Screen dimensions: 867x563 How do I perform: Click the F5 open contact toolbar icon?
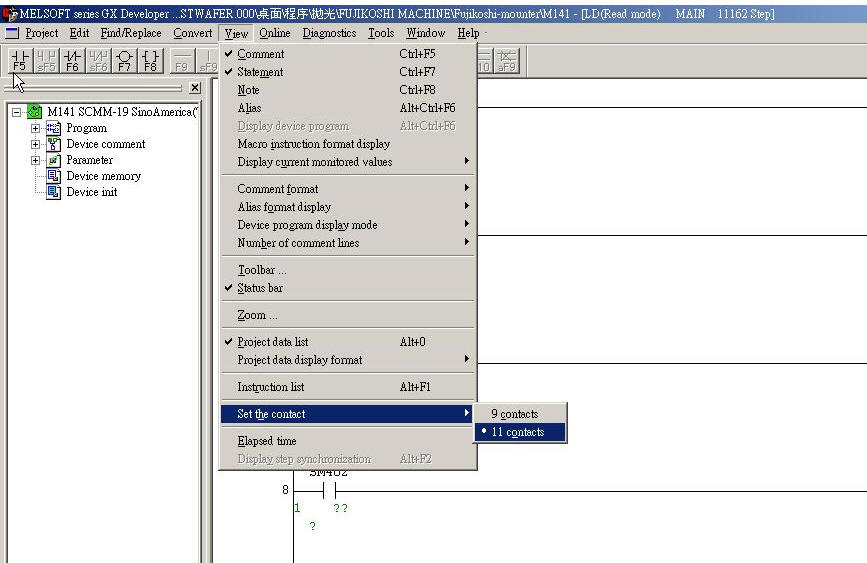point(19,61)
